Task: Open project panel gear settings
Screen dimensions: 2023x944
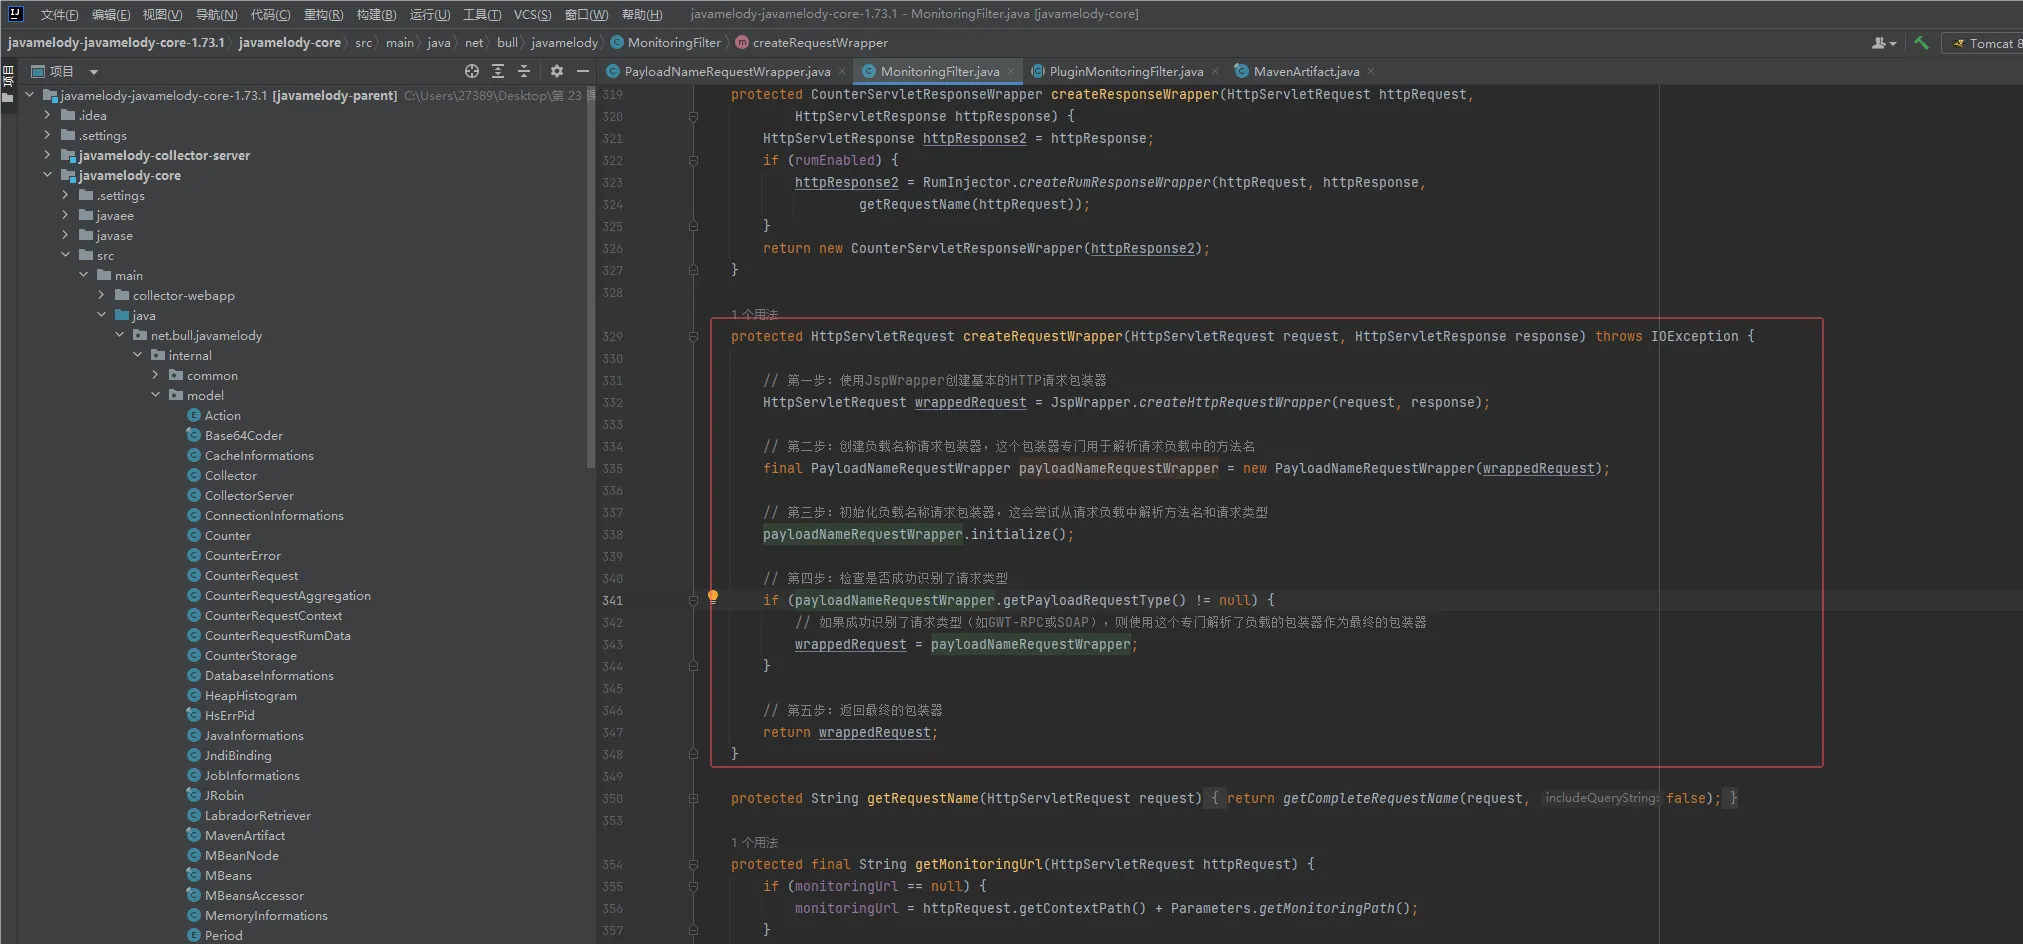Action: coord(557,71)
